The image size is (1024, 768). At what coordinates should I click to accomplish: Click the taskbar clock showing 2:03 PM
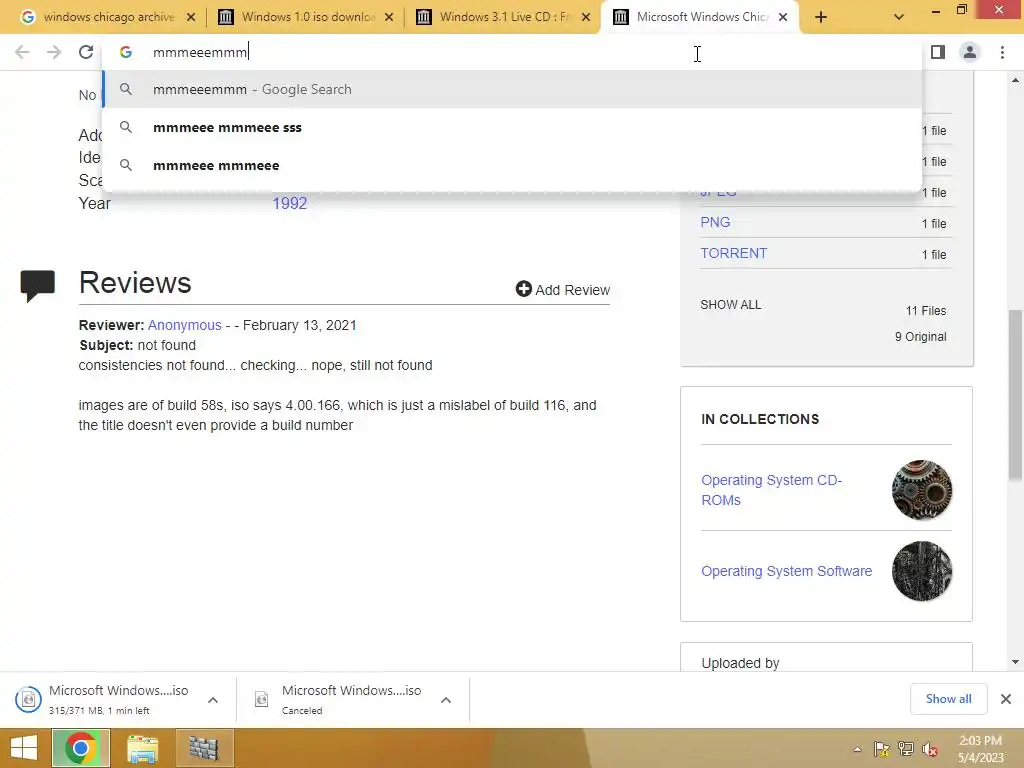point(980,749)
